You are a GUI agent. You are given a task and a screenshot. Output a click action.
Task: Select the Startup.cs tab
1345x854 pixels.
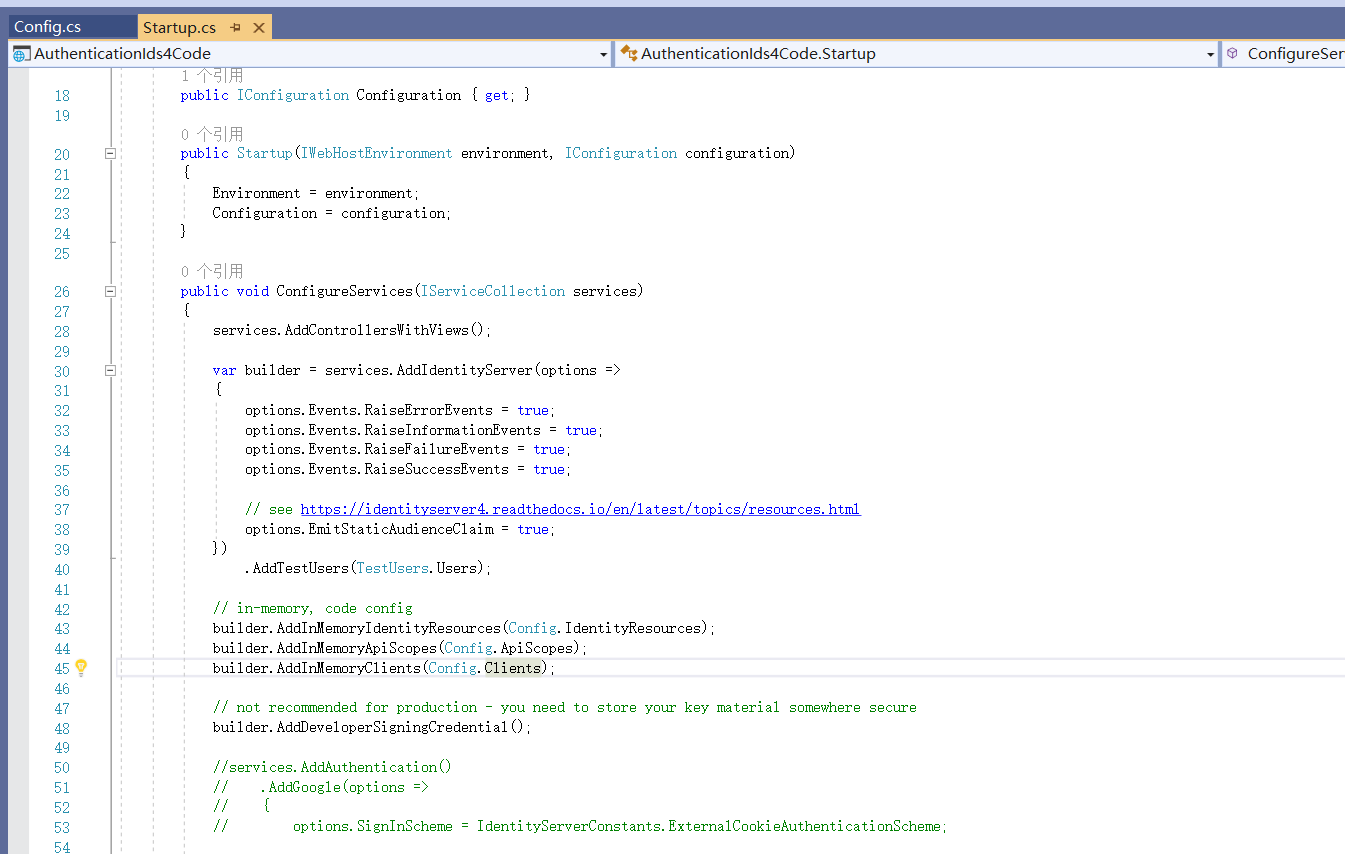click(179, 28)
